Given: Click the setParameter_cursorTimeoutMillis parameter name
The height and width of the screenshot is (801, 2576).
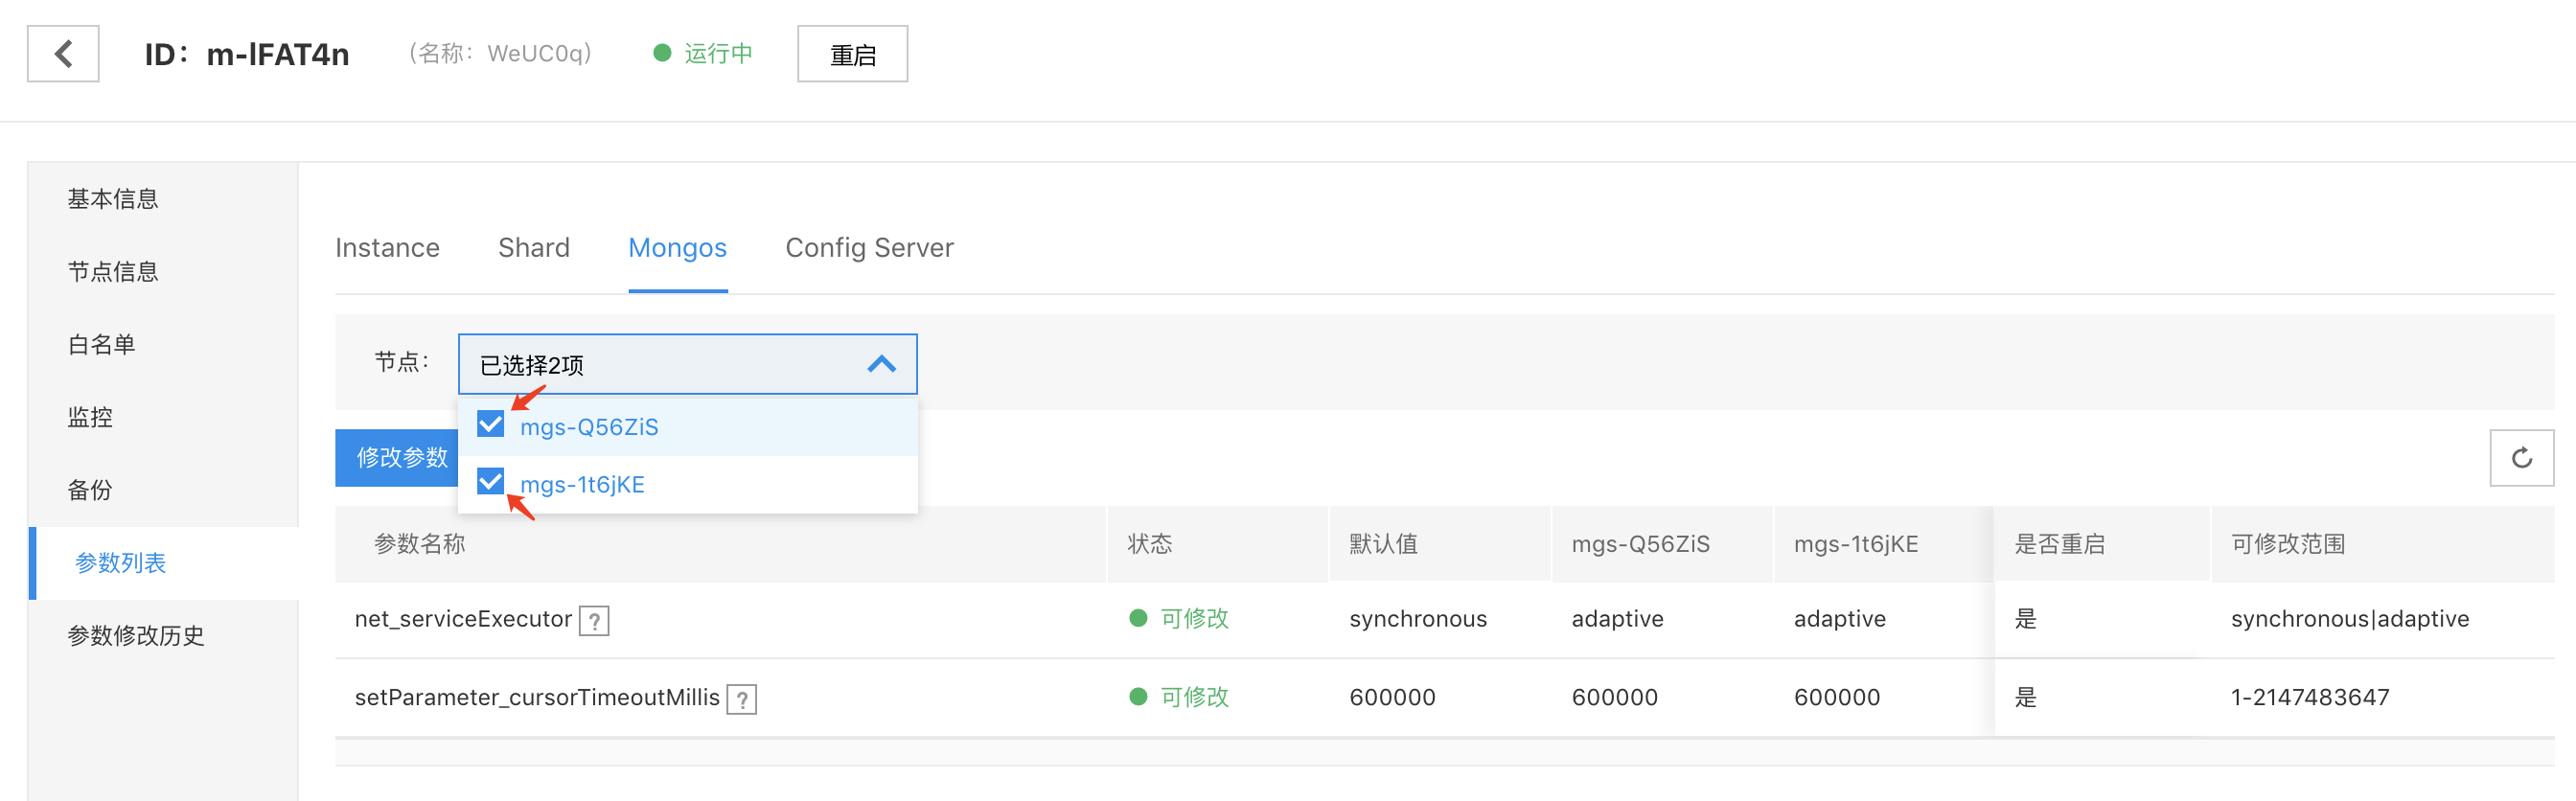Looking at the screenshot, I should point(537,697).
